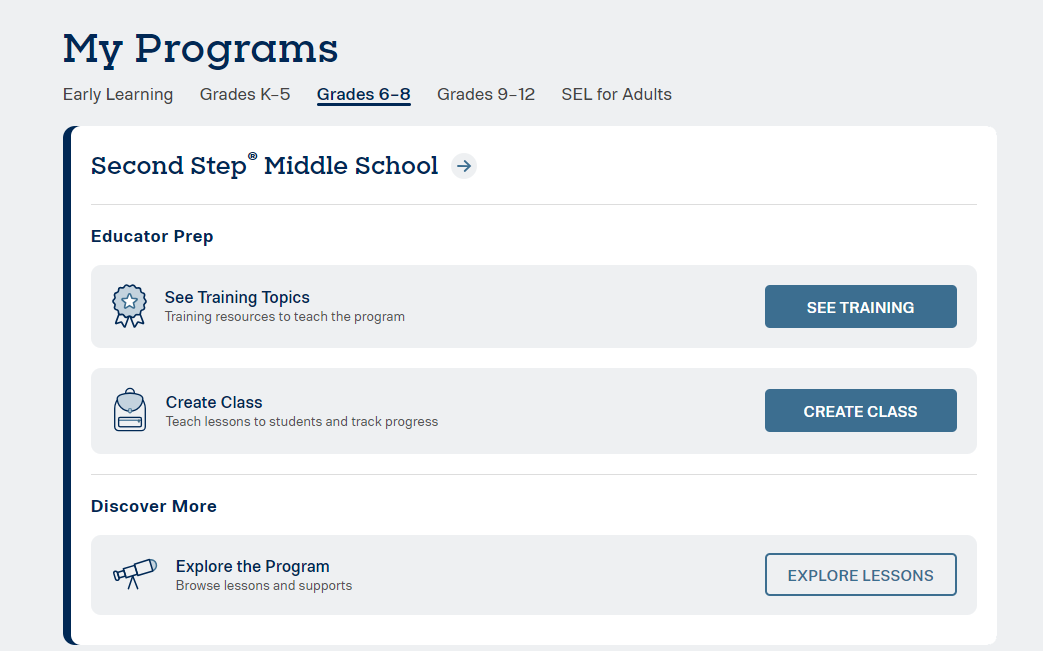1043x651 pixels.
Task: Click 'Browse lessons and supports' description text
Action: tap(264, 585)
